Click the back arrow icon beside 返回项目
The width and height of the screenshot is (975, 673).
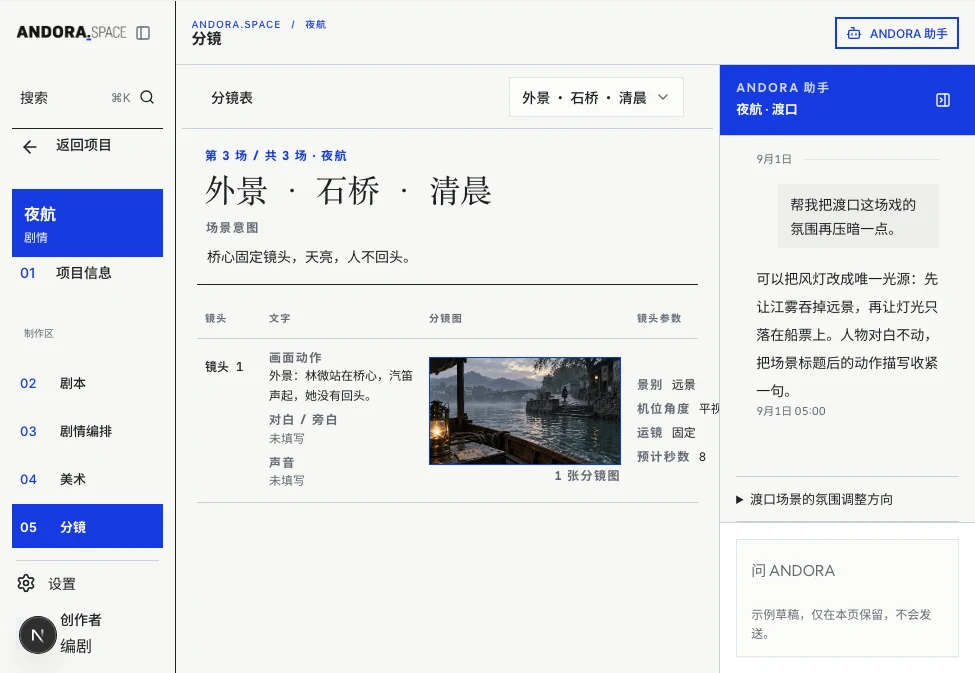coord(30,147)
